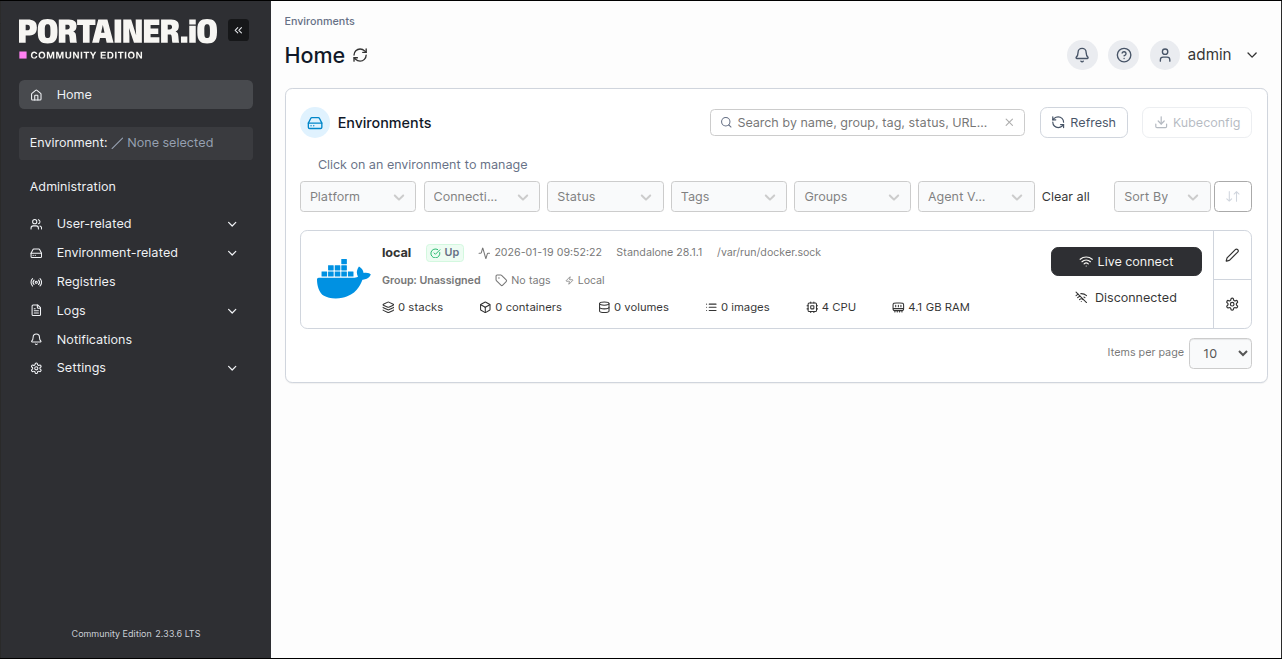The width and height of the screenshot is (1282, 659).
Task: Click the refresh icon beside Home title
Action: [360, 55]
